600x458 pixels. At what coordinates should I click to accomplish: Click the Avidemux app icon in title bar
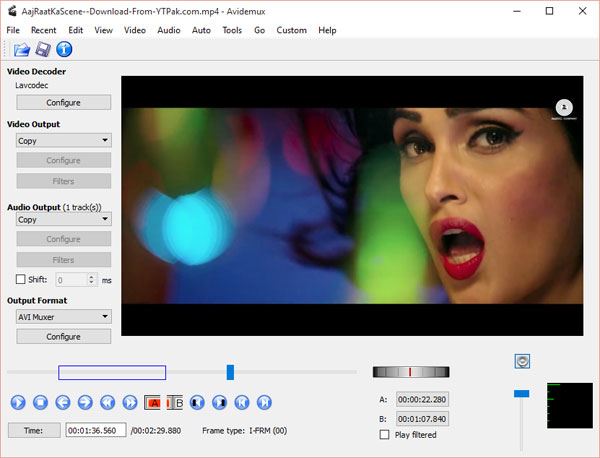pos(12,11)
